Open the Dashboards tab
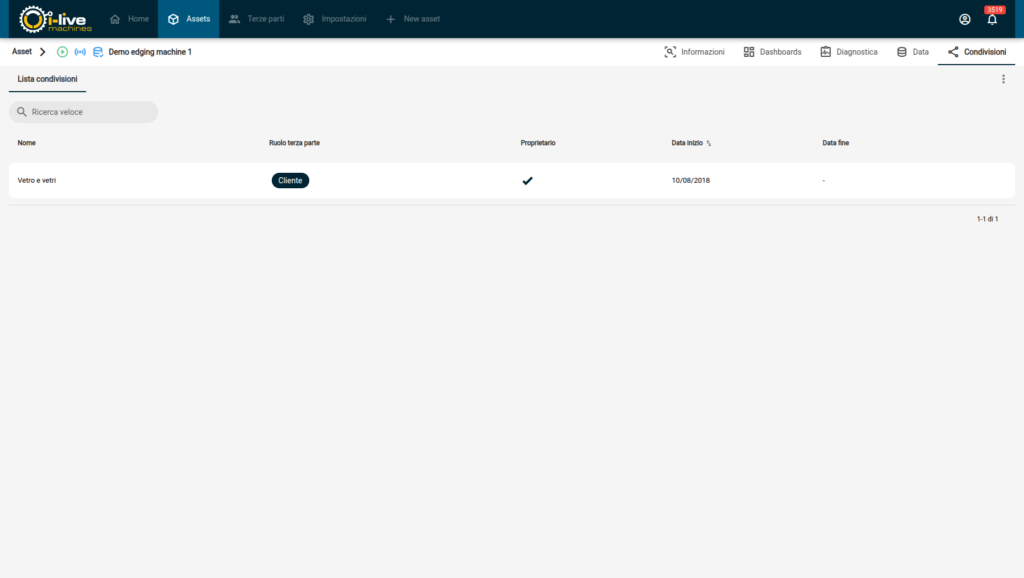Image resolution: width=1024 pixels, height=578 pixels. click(772, 52)
